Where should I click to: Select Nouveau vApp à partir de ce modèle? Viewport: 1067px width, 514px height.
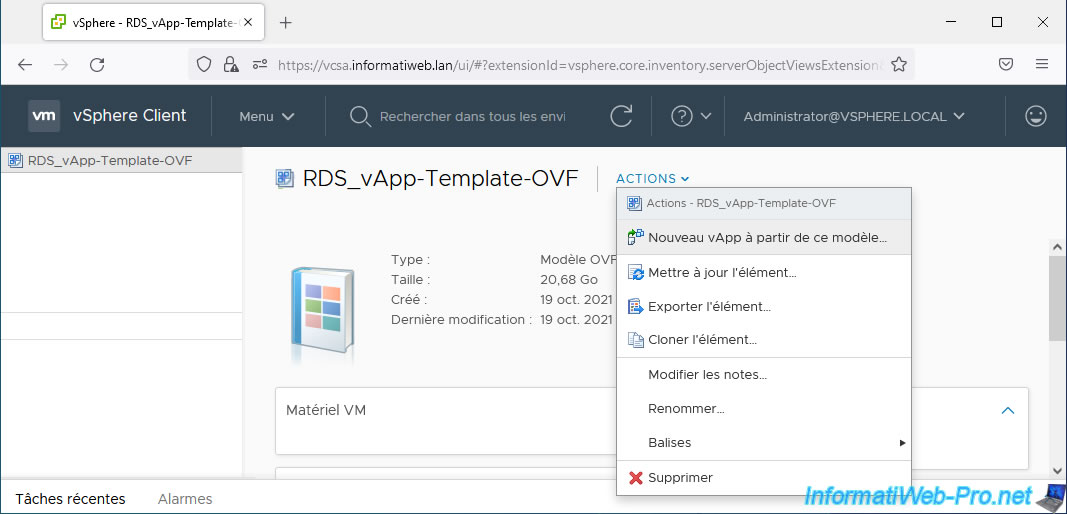pos(764,238)
